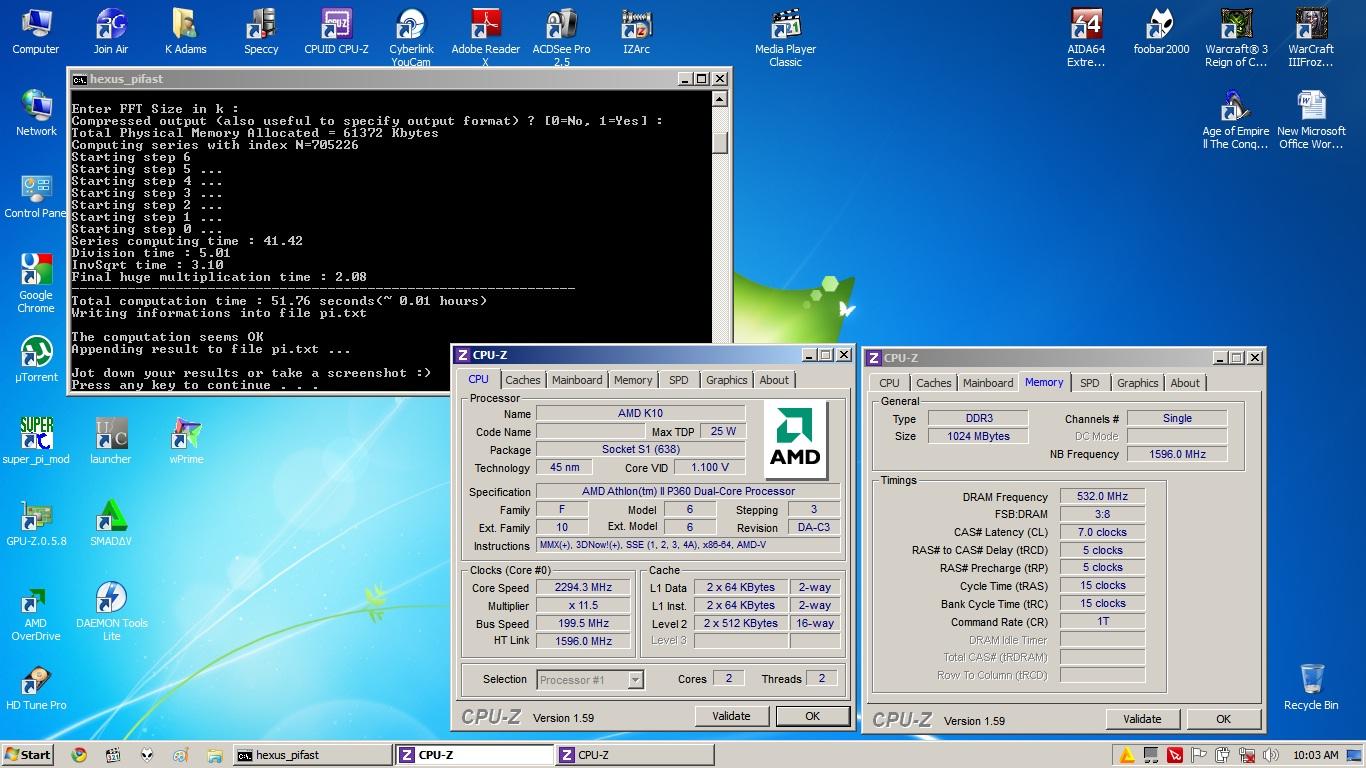This screenshot has height=768, width=1366.
Task: Open Adobe Reader X desktop icon
Action: pos(486,38)
